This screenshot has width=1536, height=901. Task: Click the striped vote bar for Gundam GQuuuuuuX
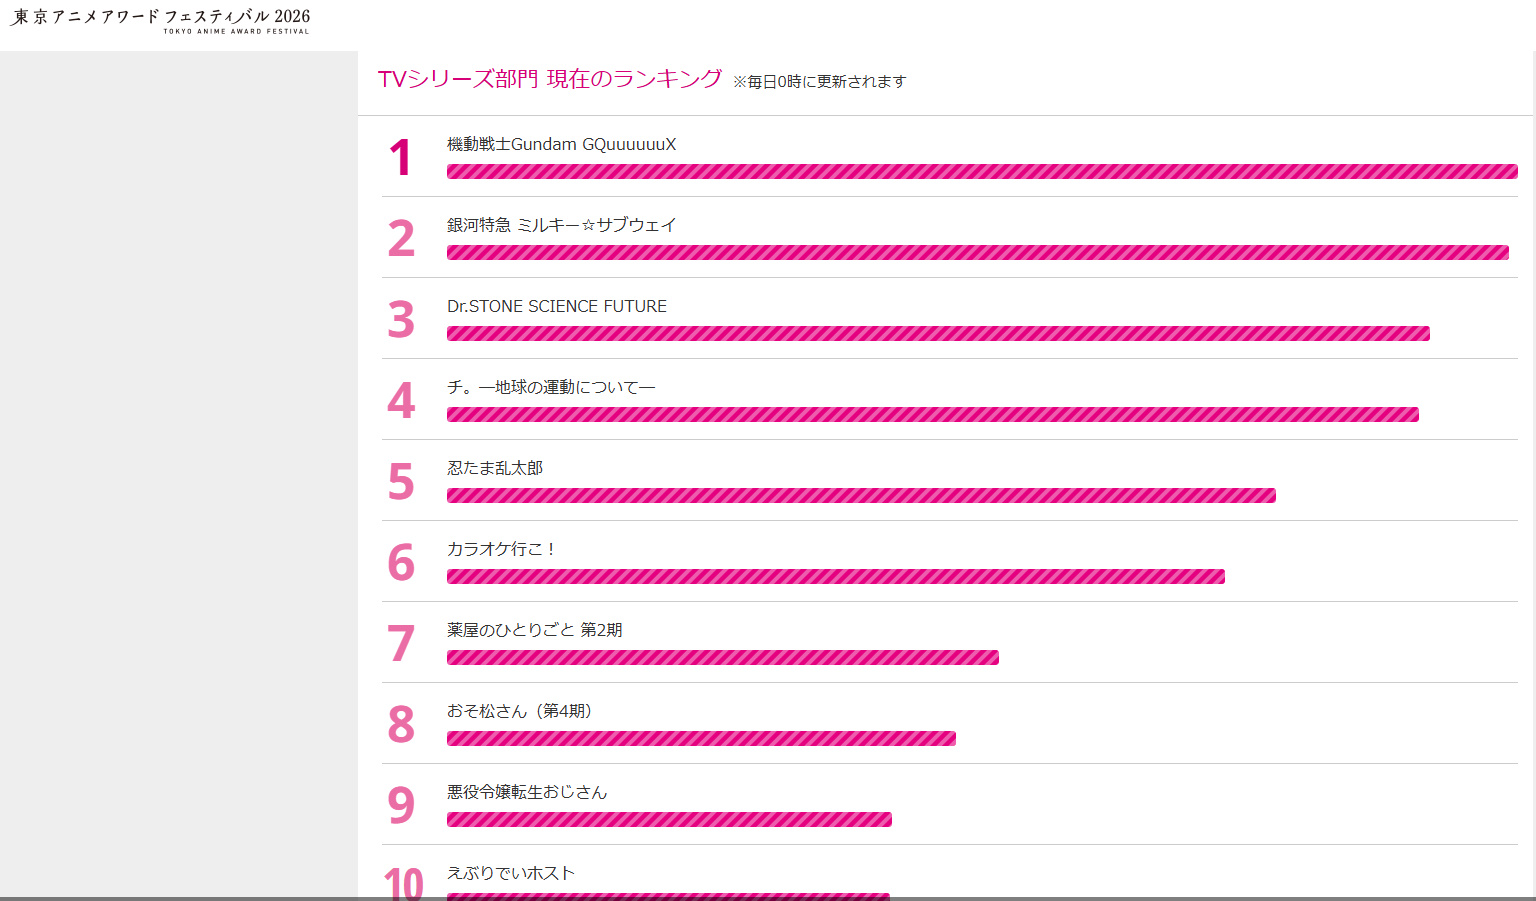tap(981, 171)
